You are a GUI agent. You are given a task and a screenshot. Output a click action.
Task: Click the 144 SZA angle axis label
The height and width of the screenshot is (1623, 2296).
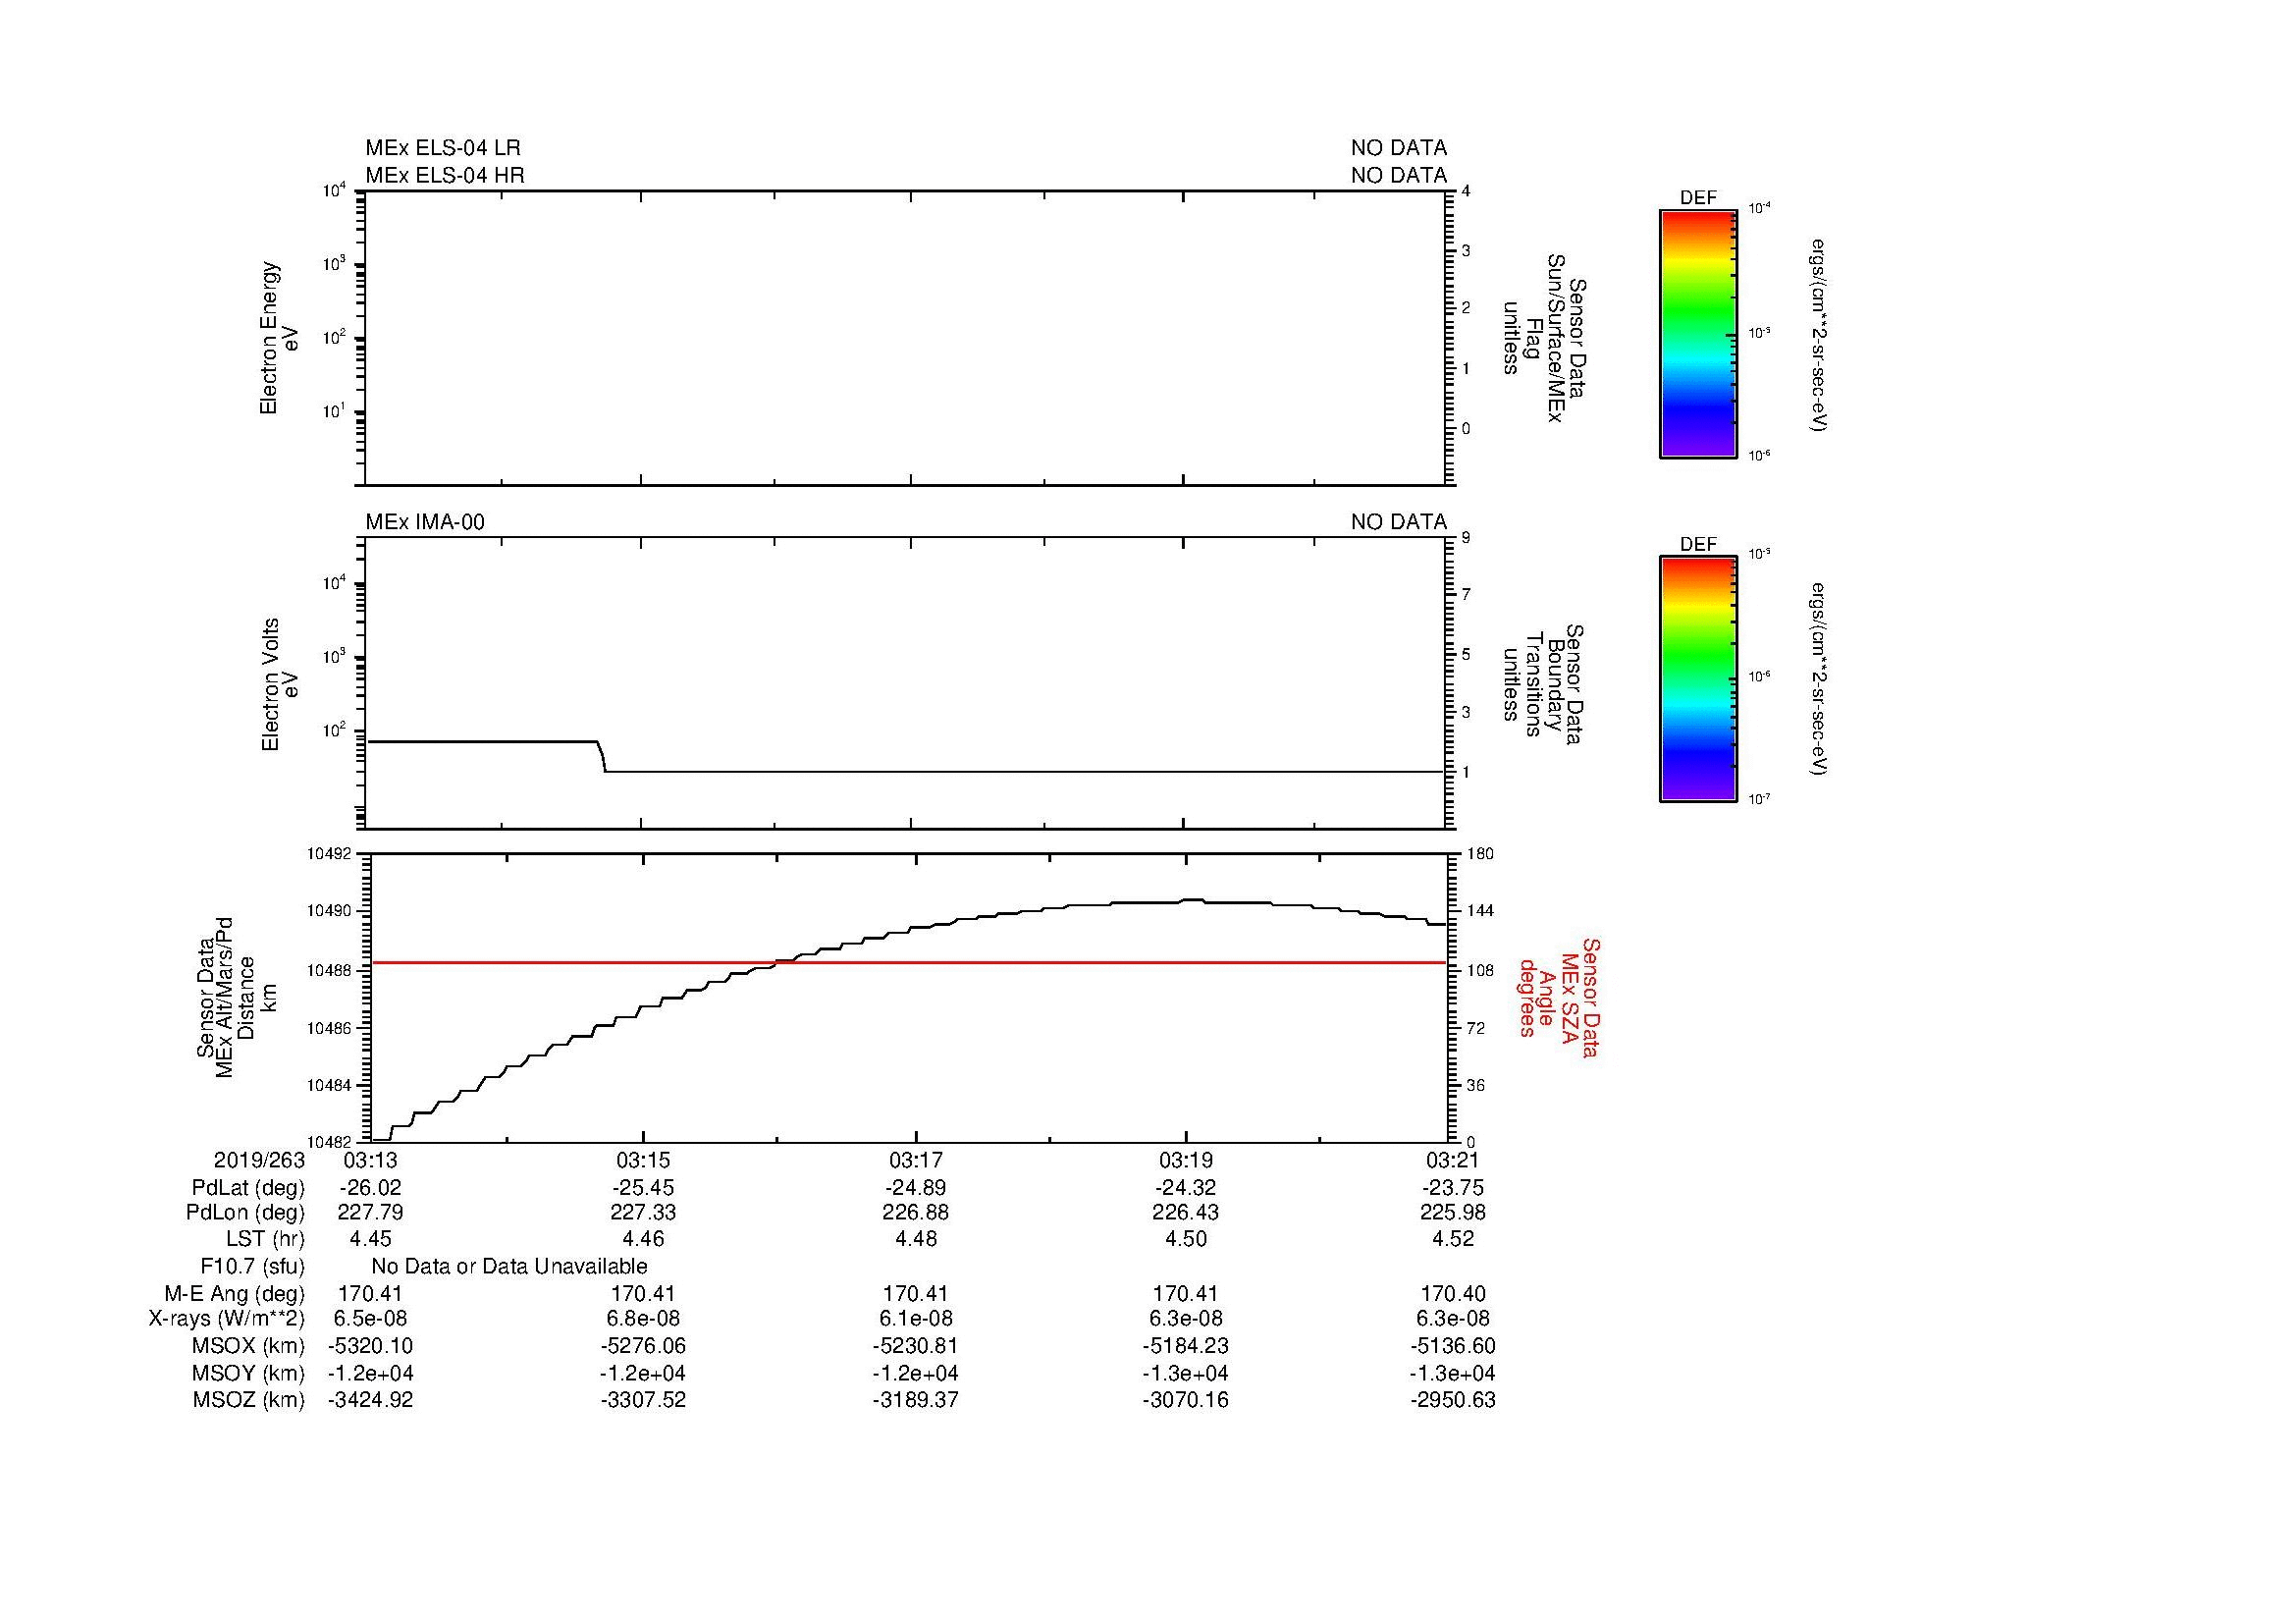coord(1480,911)
